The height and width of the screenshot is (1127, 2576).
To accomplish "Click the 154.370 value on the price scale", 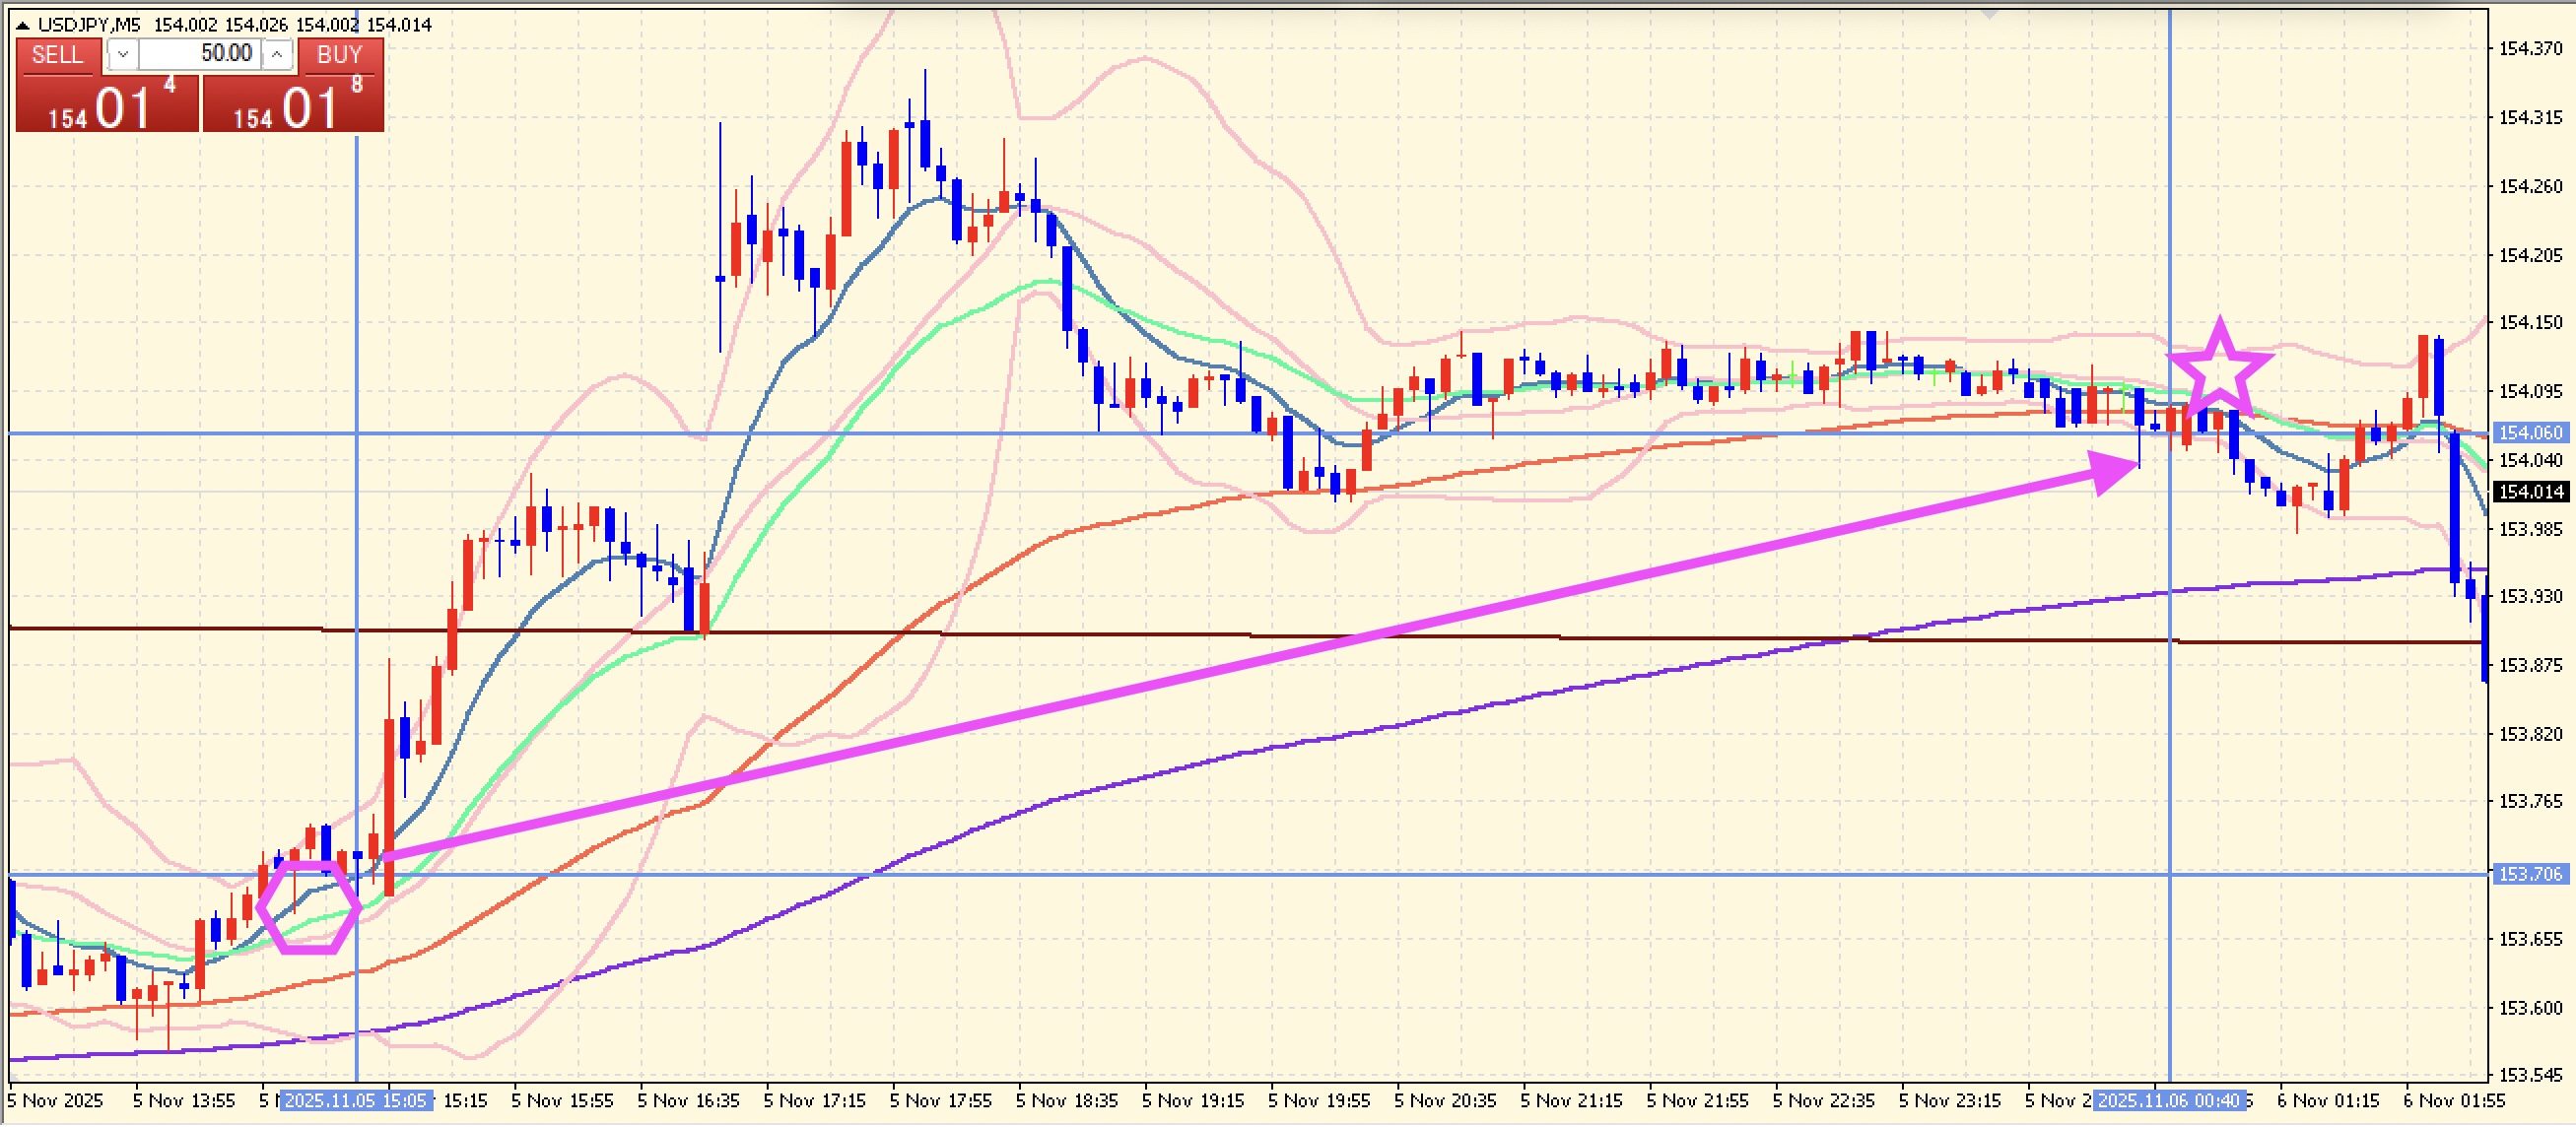I will 2529,49.
